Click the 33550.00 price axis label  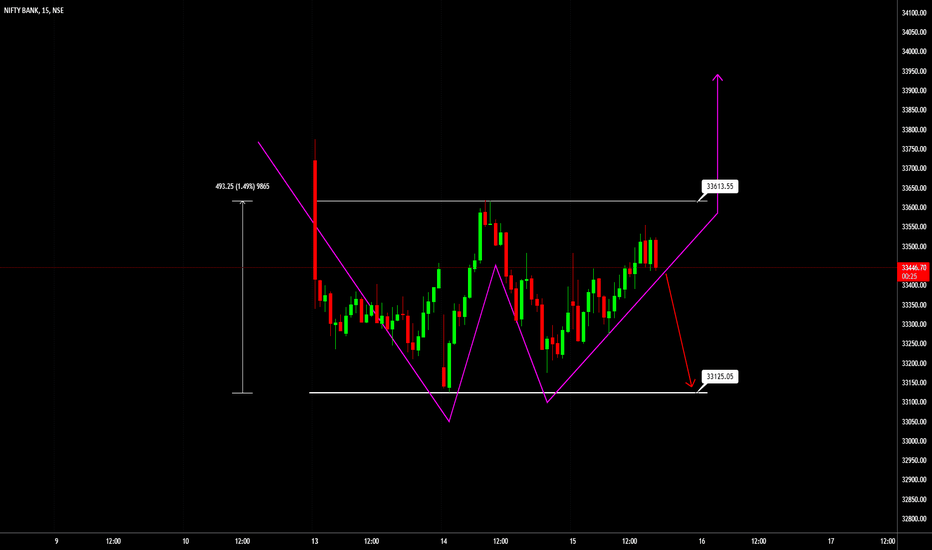[914, 227]
